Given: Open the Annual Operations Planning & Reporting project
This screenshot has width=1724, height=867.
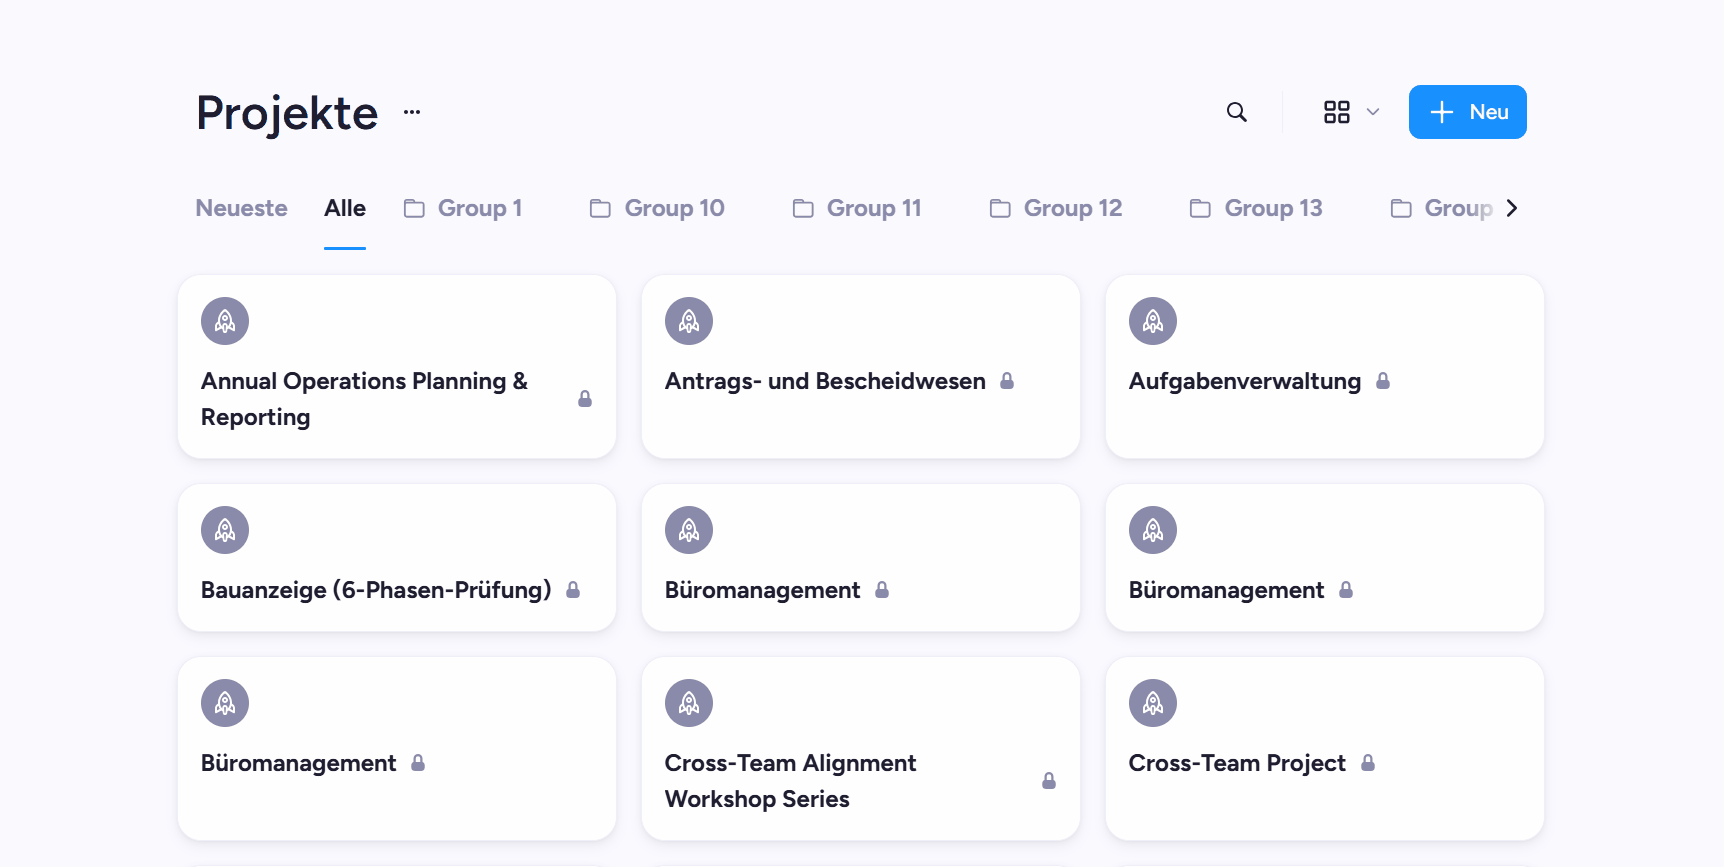Looking at the screenshot, I should 397,367.
